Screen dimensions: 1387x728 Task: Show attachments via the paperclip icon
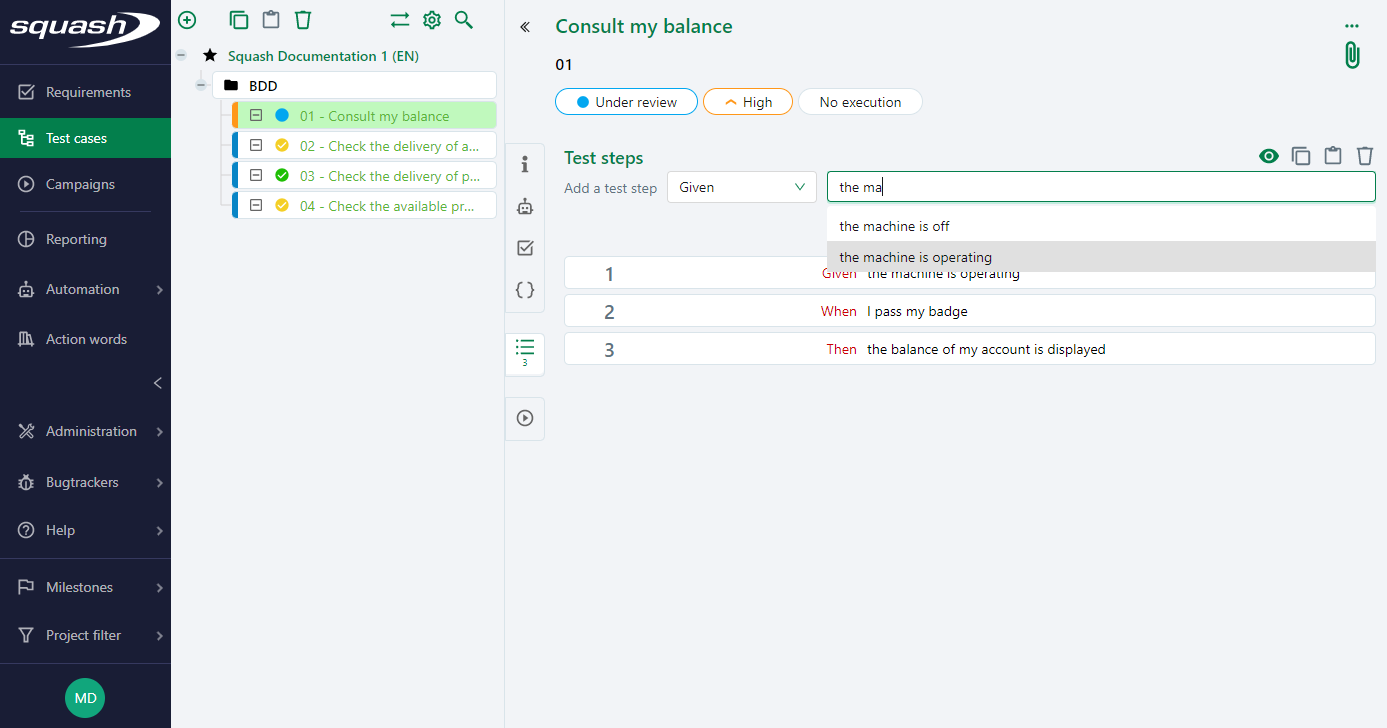(x=1351, y=55)
